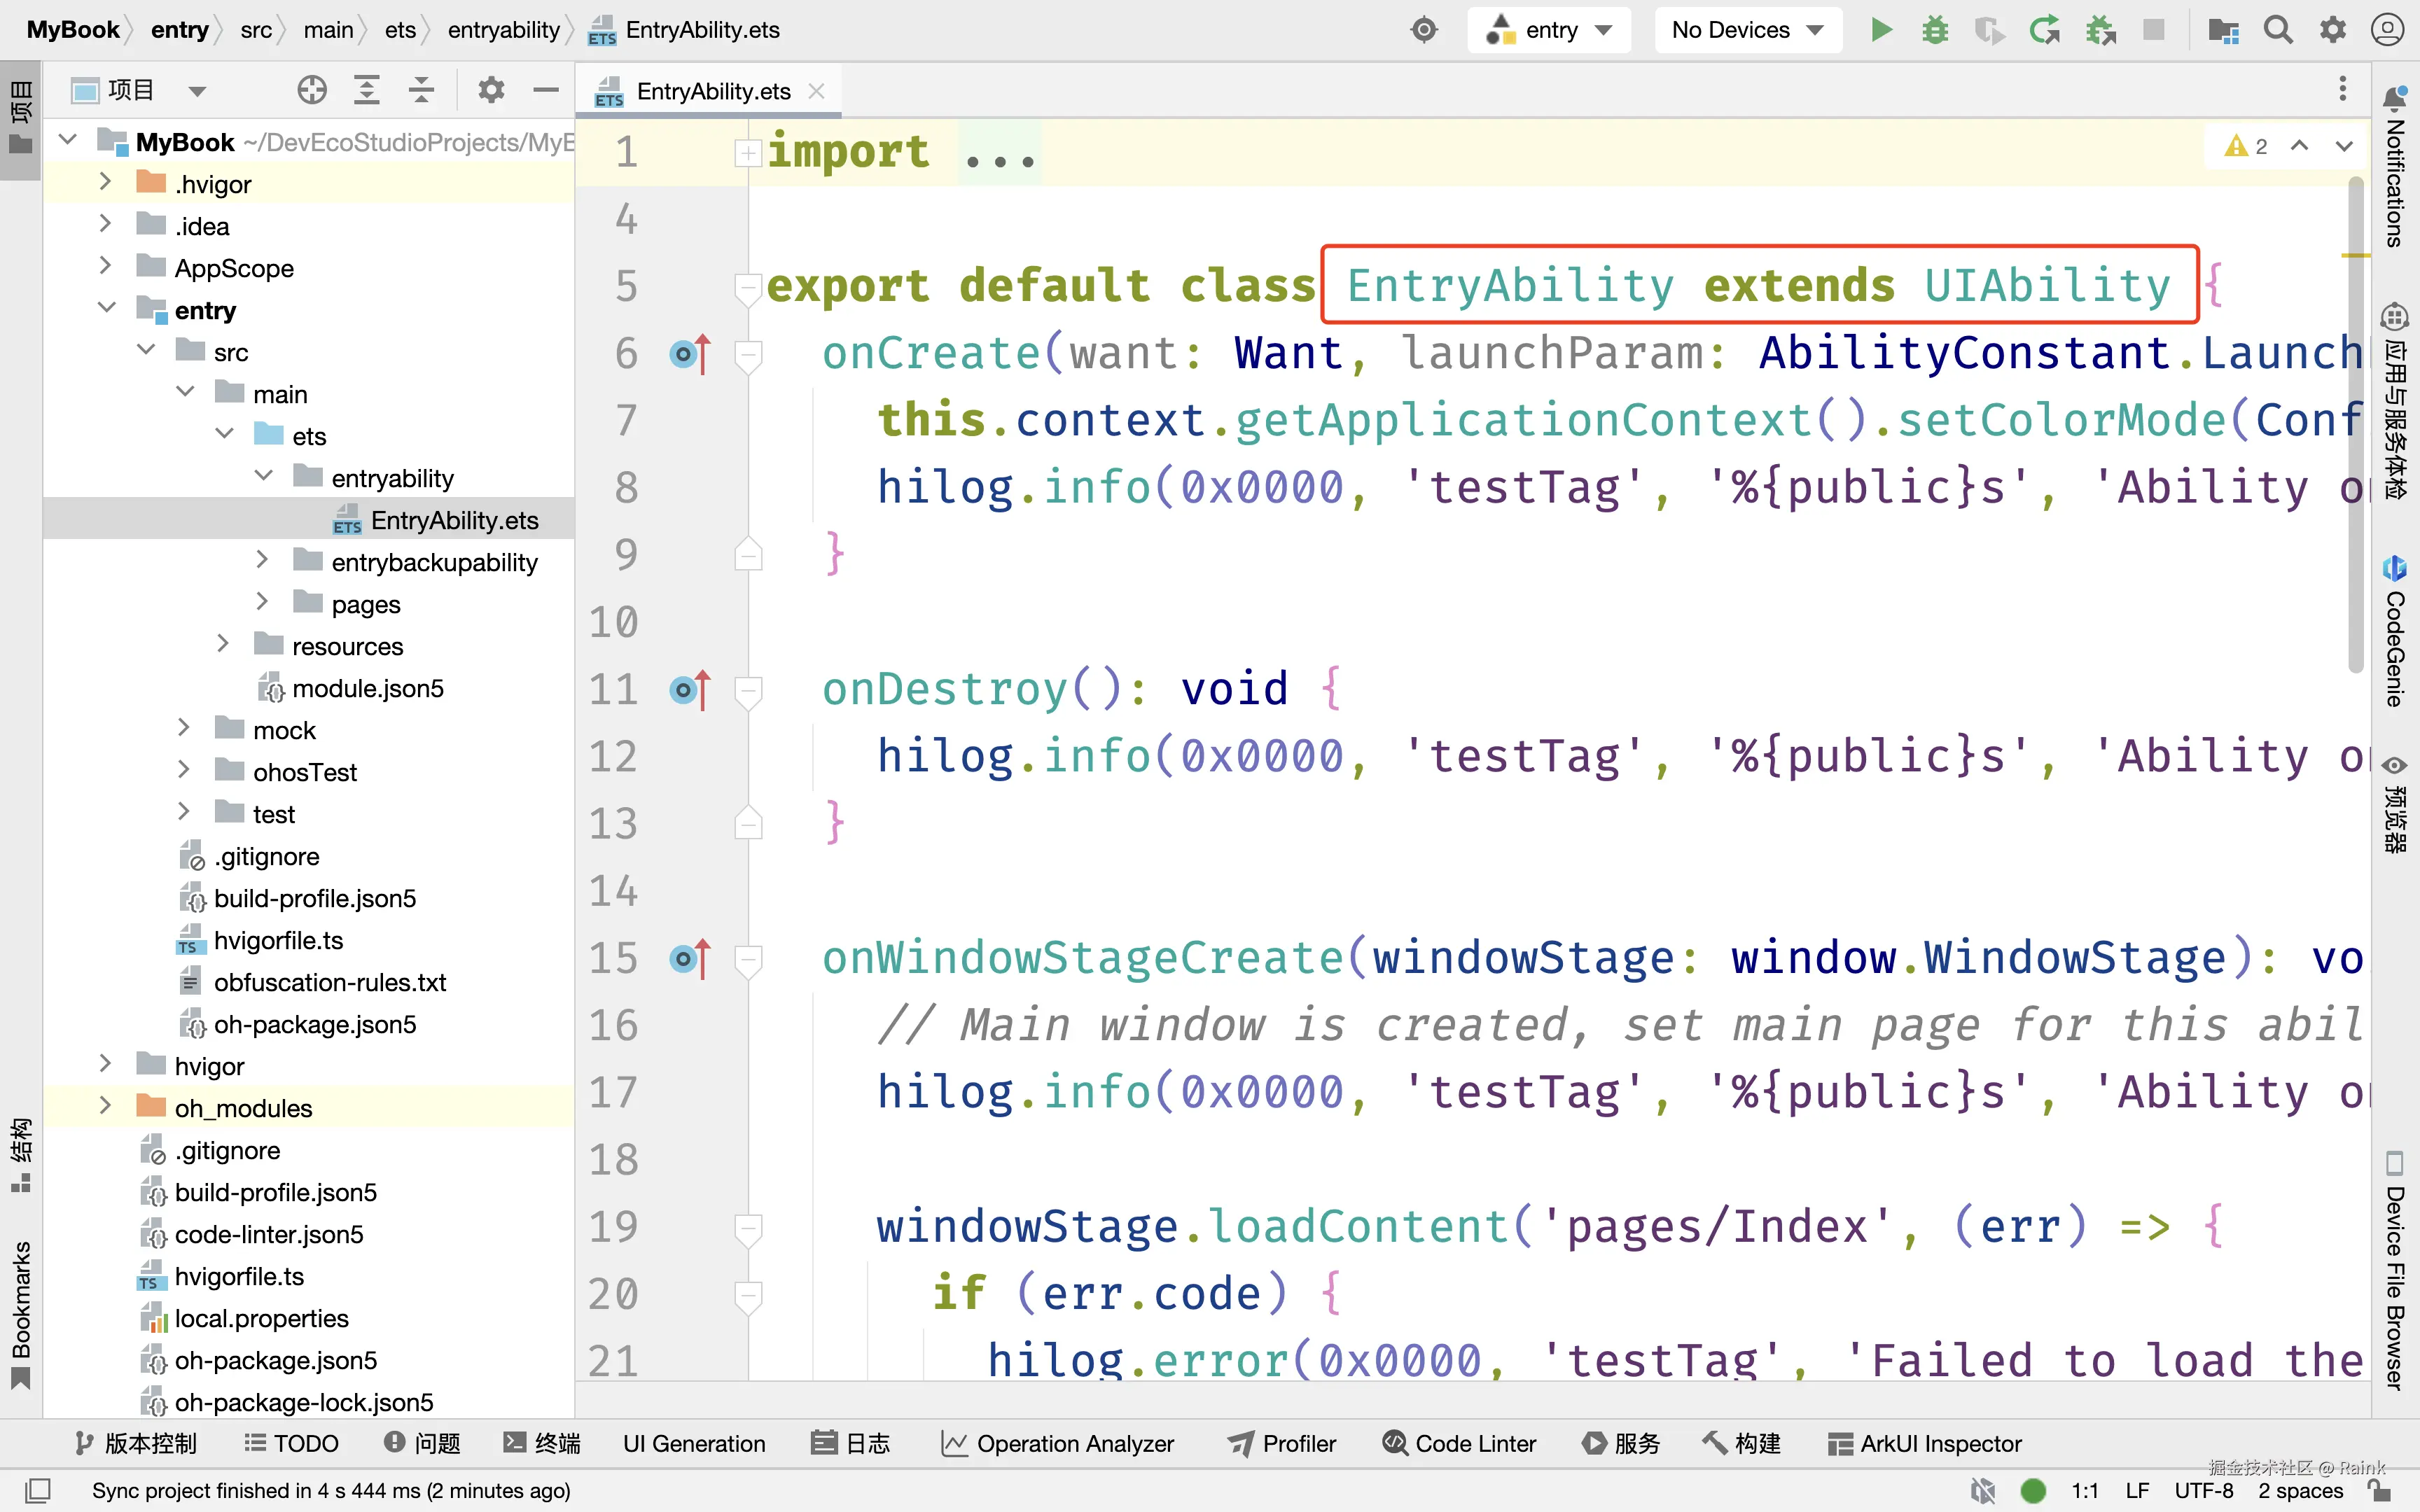The height and width of the screenshot is (1512, 2420).
Task: Open Search Everywhere magnifier icon
Action: pos(2278,30)
